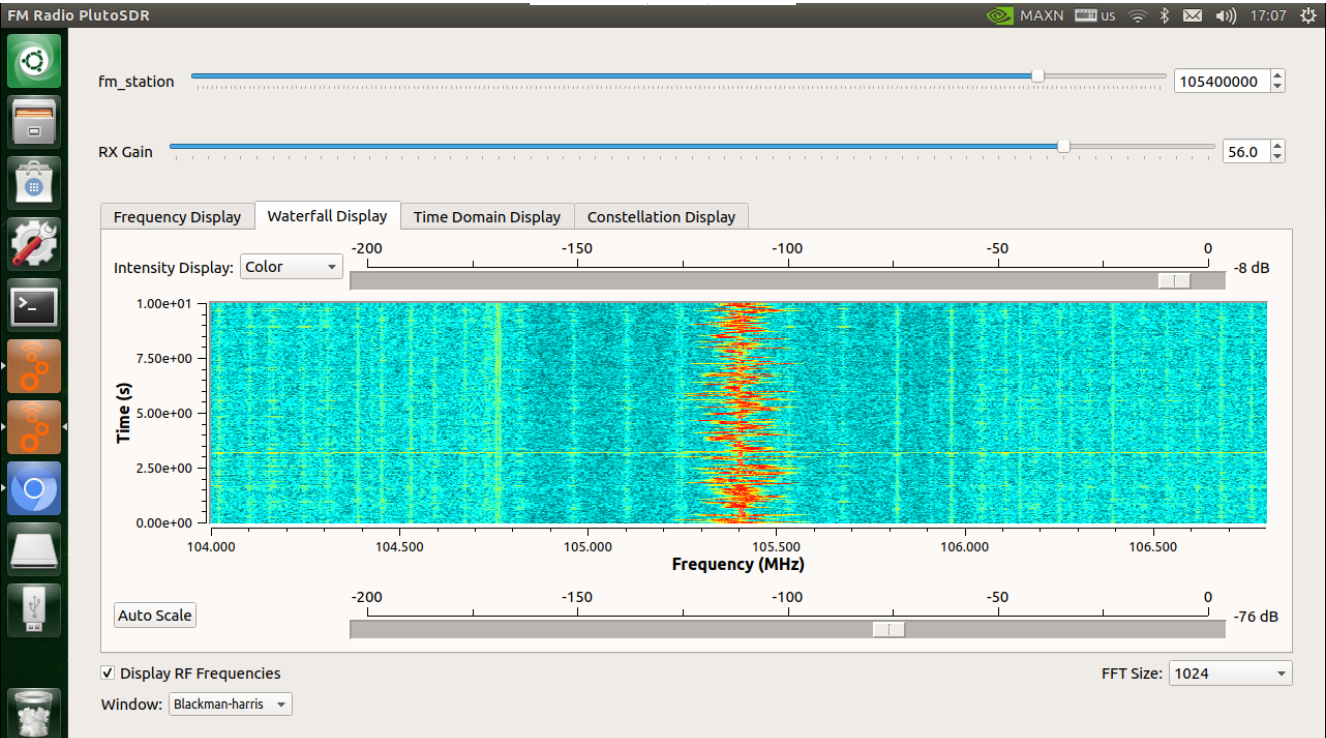Open the removable drive icon in dock

(x=35, y=548)
